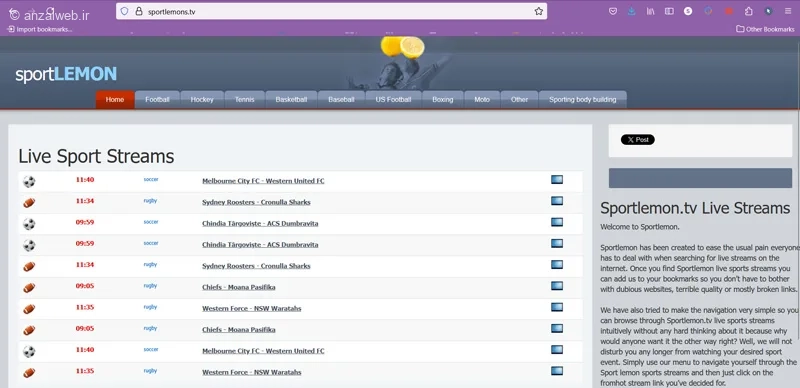
Task: Click soccer ball icon in topmost Melbourne City row
Action: [x=29, y=181]
